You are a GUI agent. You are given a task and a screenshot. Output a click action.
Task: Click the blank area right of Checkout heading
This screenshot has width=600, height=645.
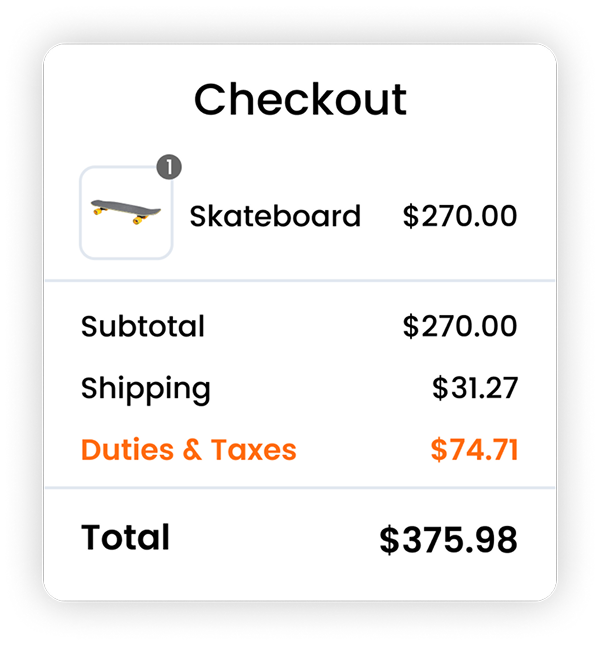pos(480,100)
